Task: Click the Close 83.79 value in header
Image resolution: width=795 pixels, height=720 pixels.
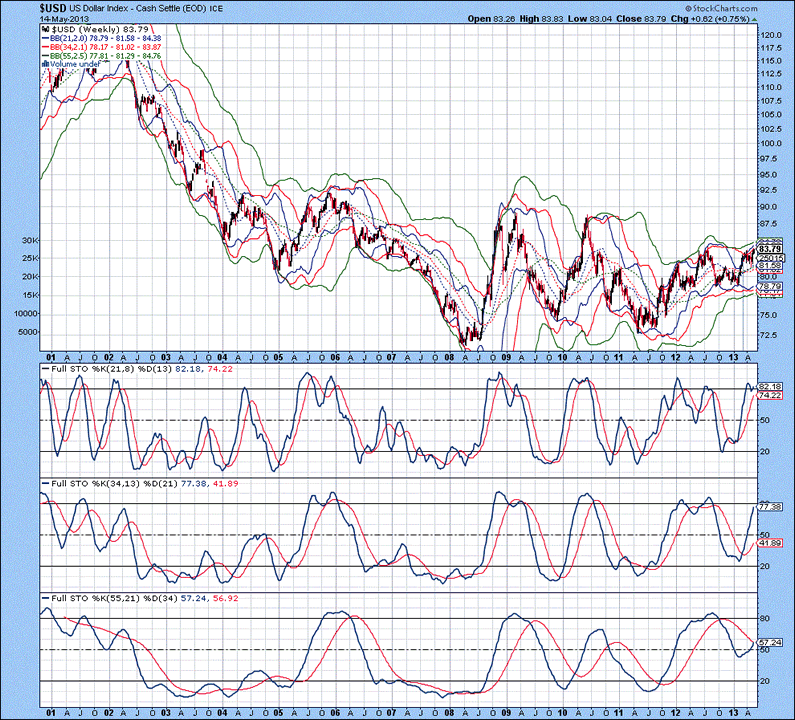Action: [x=652, y=18]
